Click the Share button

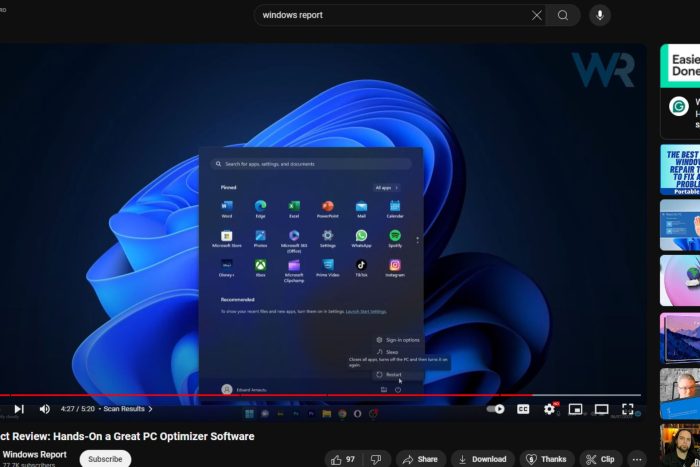click(x=420, y=459)
